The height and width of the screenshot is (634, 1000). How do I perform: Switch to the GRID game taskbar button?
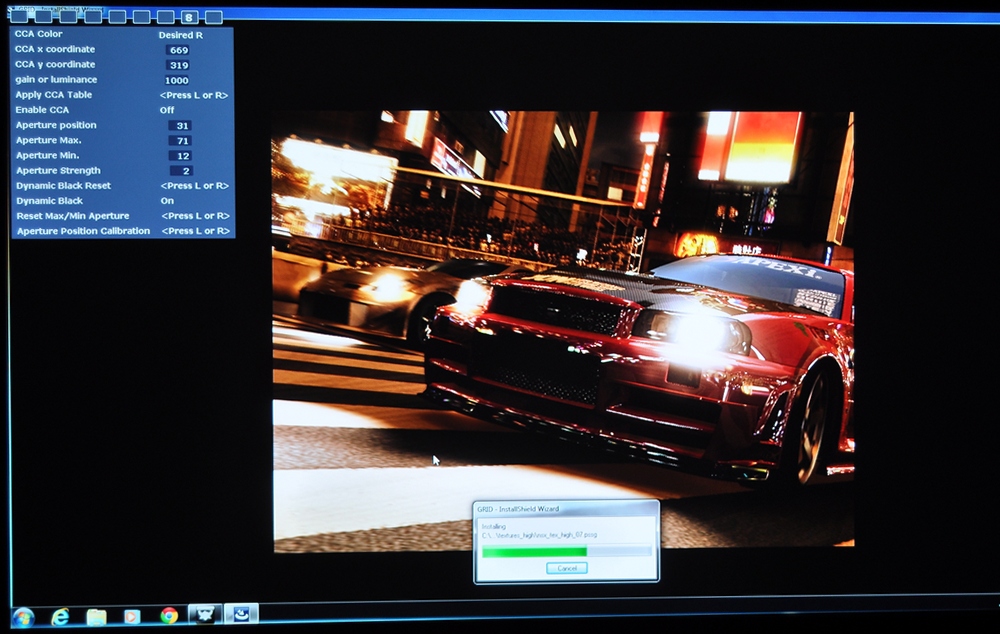click(x=205, y=614)
